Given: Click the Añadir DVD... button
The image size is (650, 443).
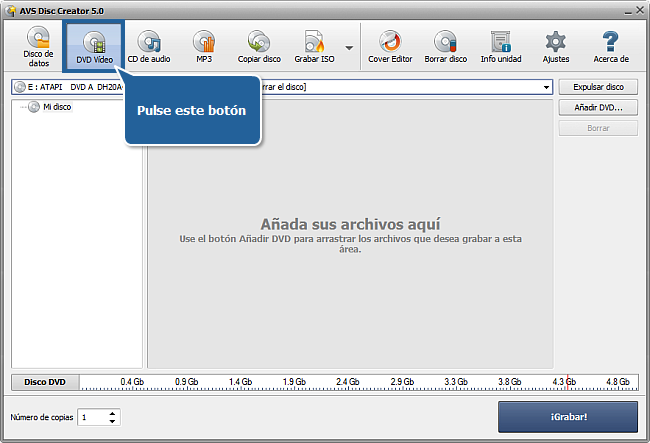Looking at the screenshot, I should (x=598, y=108).
